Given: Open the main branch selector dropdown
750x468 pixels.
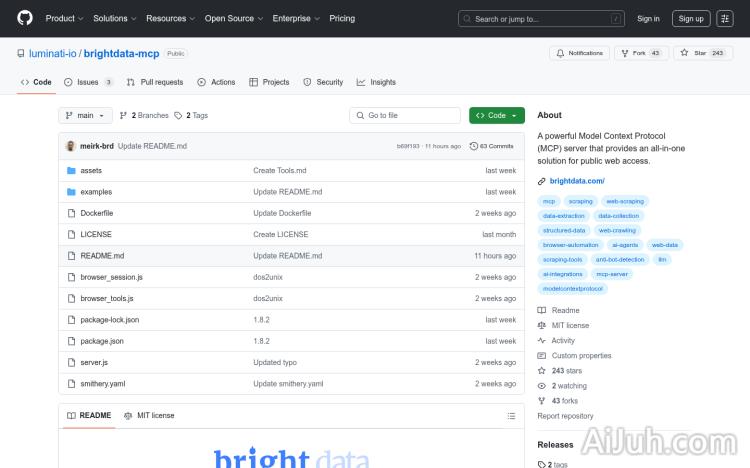Looking at the screenshot, I should [85, 116].
